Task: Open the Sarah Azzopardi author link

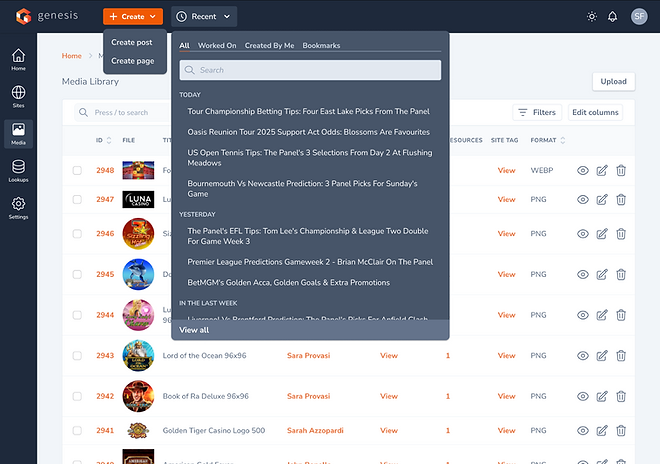Action: pos(315,431)
